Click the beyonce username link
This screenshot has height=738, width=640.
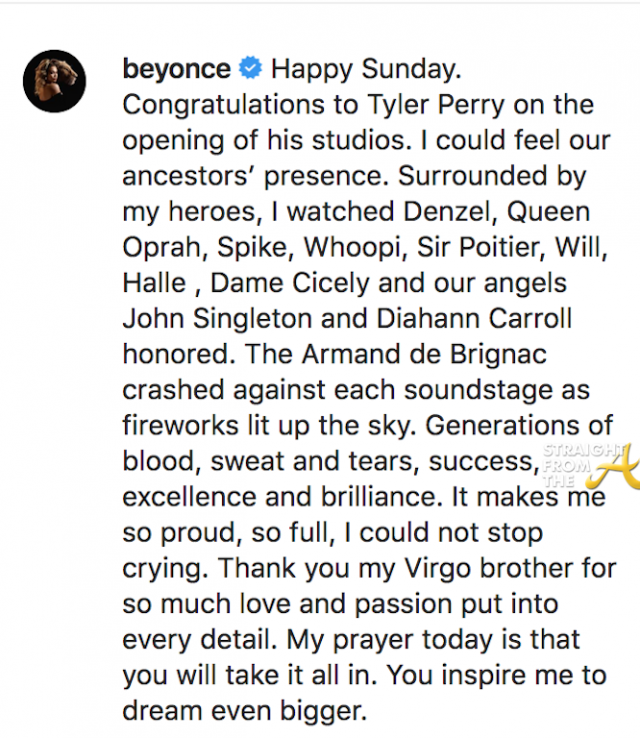click(177, 69)
